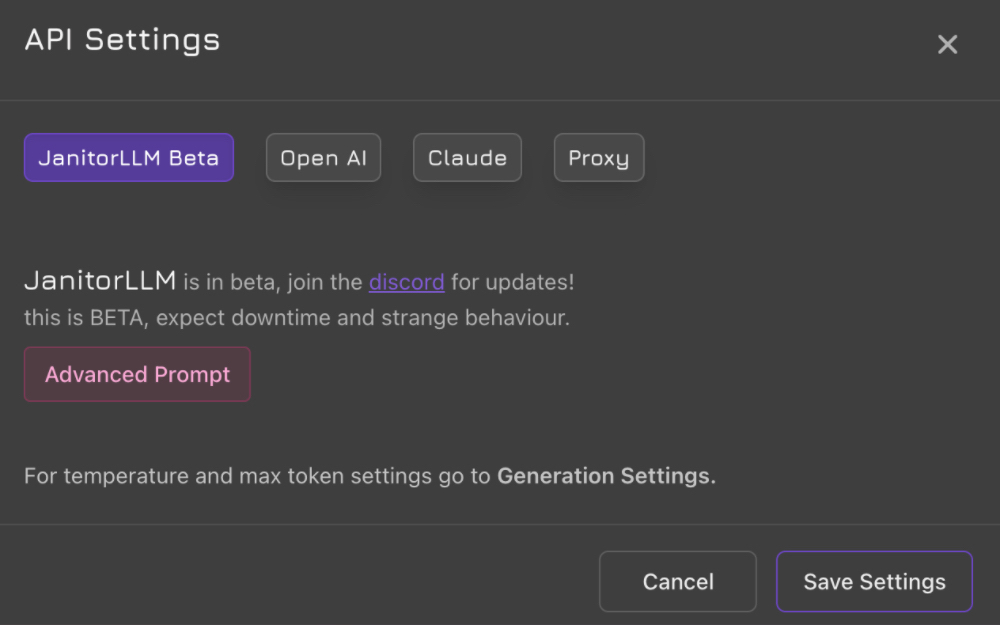Activate the pink Advanced Prompt button
Screen dimensions: 1000x625
pyautogui.click(x=137, y=375)
